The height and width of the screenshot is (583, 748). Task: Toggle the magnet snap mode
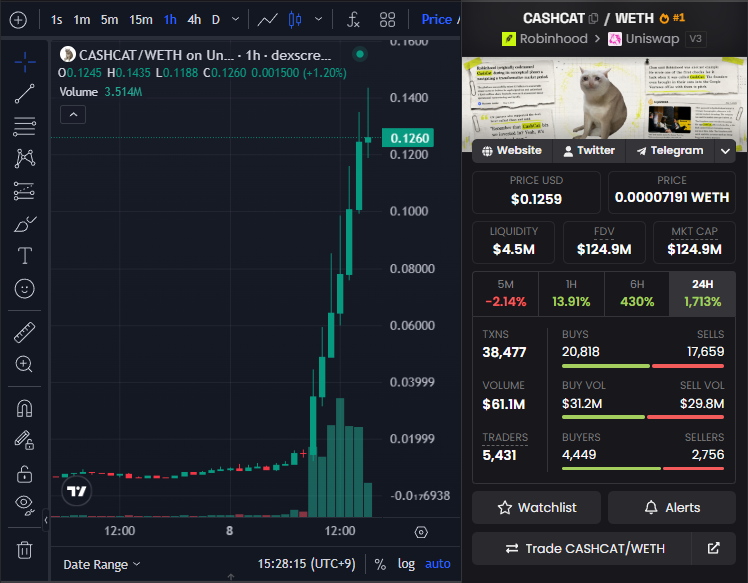coord(24,408)
